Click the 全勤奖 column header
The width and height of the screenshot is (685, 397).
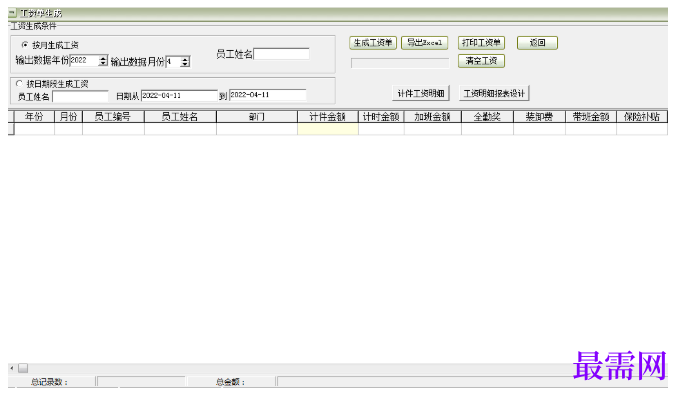point(488,117)
